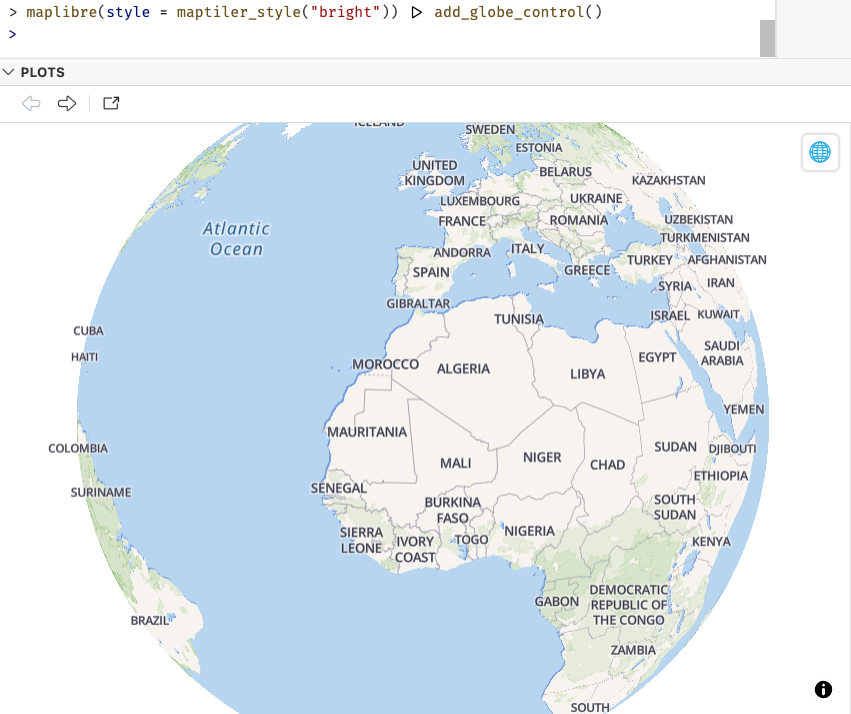Click the MALI country label
This screenshot has width=851, height=714.
pyautogui.click(x=455, y=463)
